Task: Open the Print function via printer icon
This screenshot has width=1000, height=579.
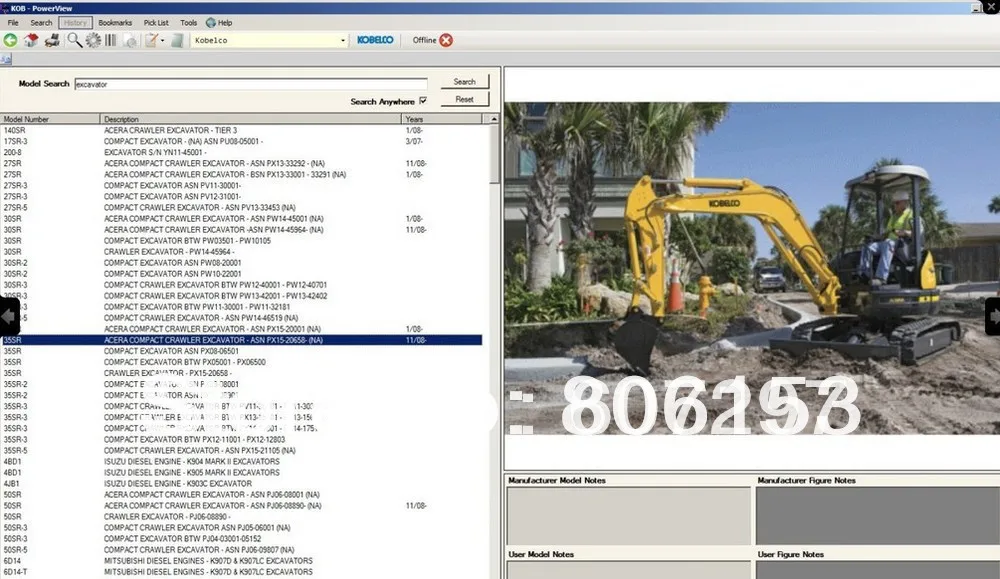Action: 50,40
